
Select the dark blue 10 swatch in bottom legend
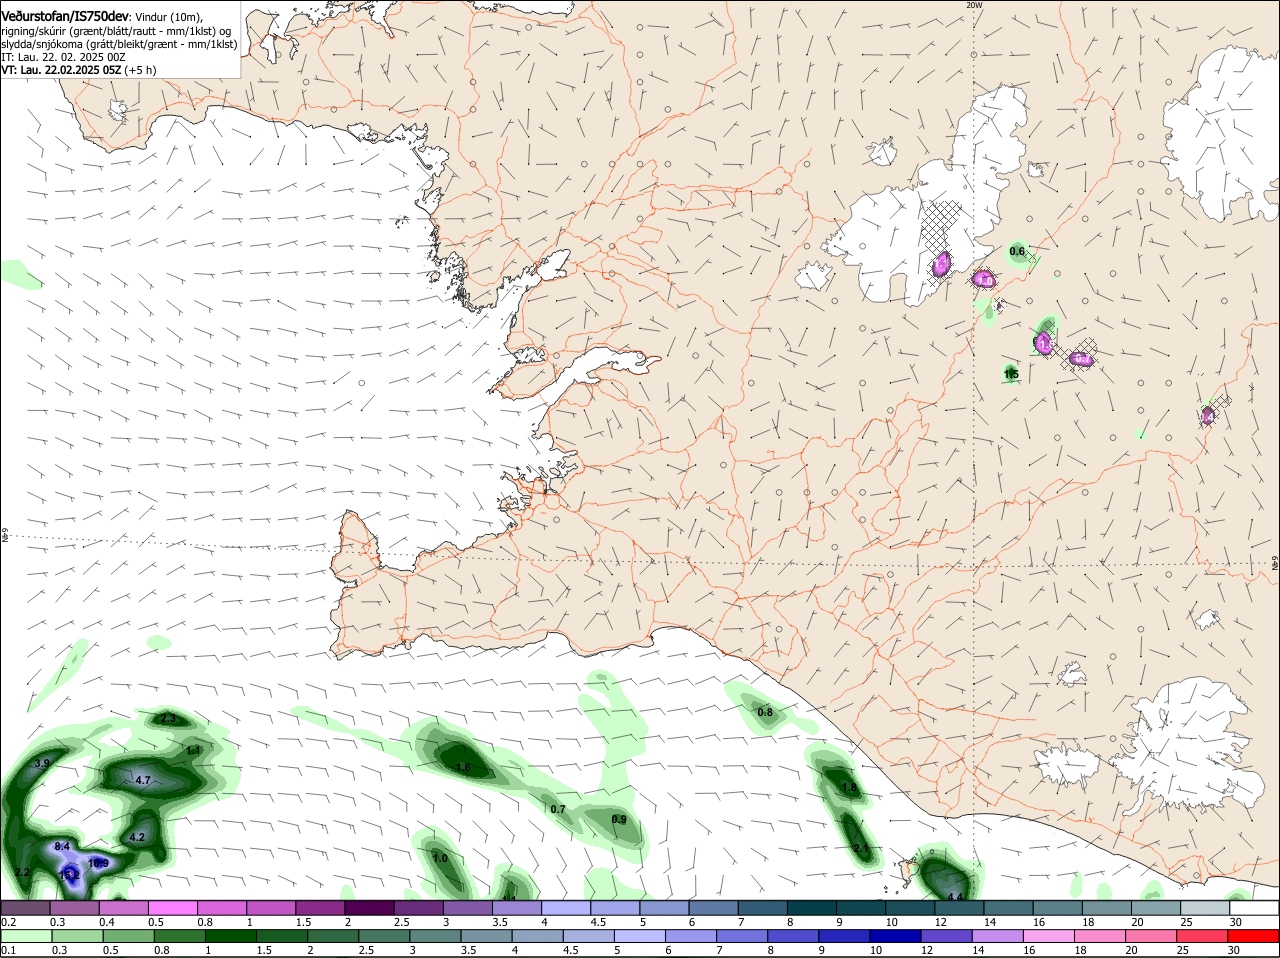(x=896, y=936)
